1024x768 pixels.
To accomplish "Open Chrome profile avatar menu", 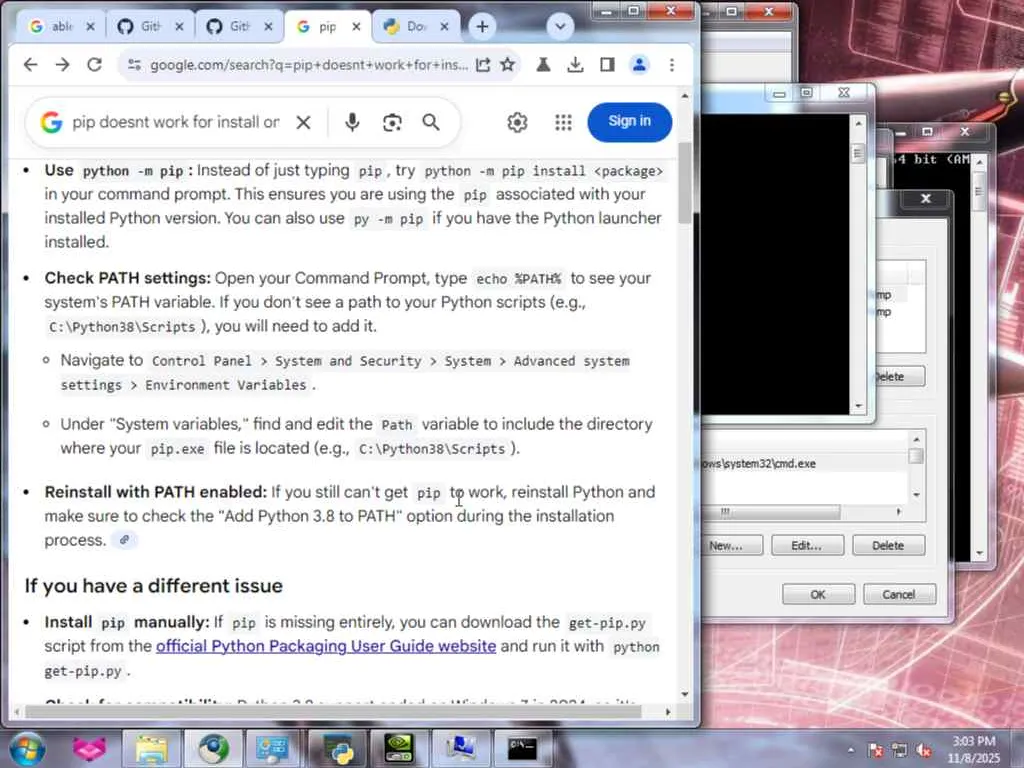I will pos(639,65).
